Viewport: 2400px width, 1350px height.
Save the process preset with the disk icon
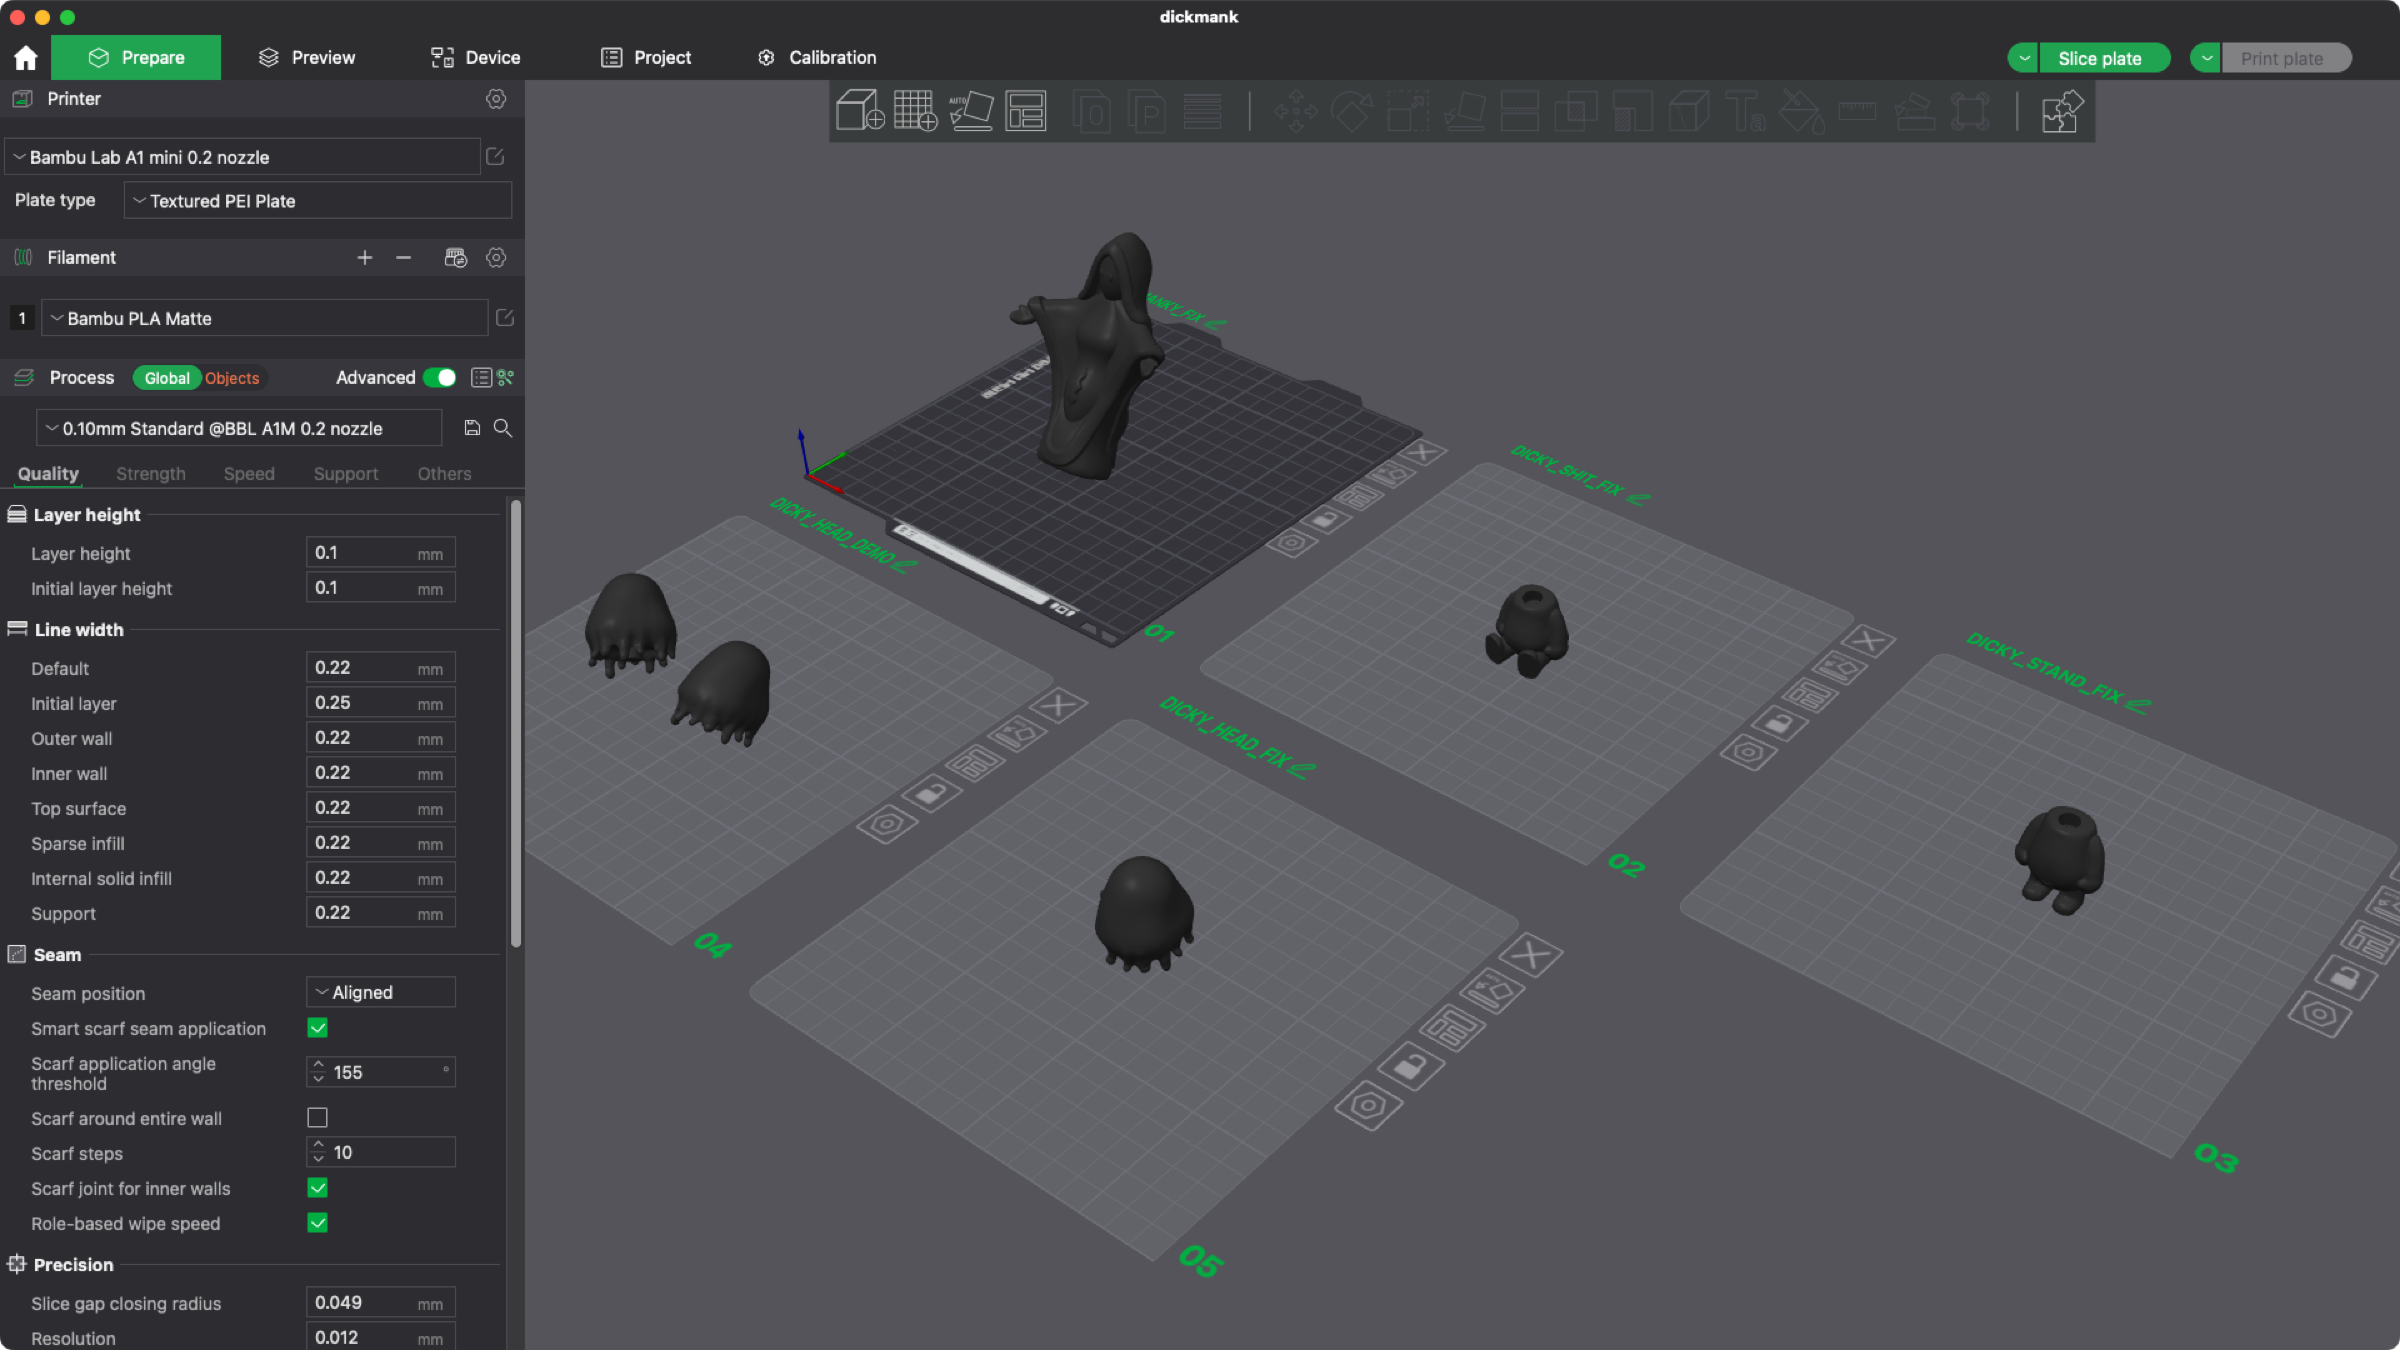(472, 428)
